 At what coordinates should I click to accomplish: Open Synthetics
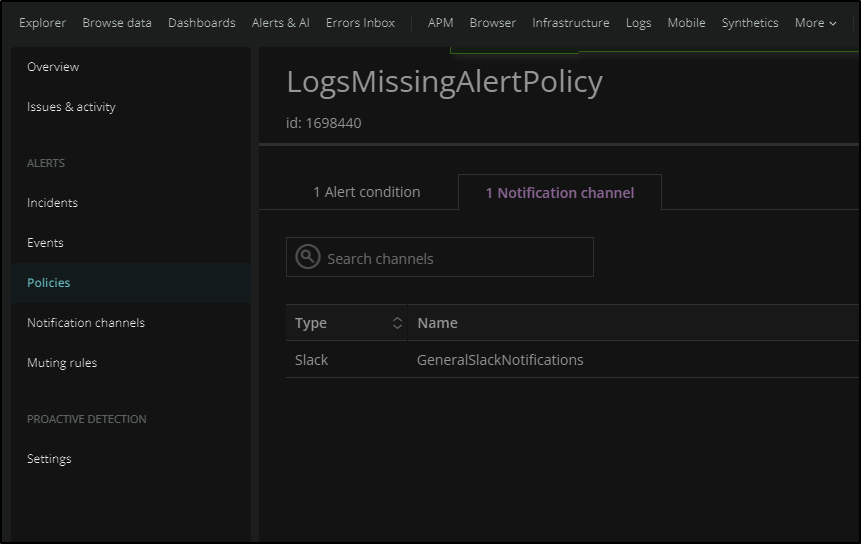(750, 23)
